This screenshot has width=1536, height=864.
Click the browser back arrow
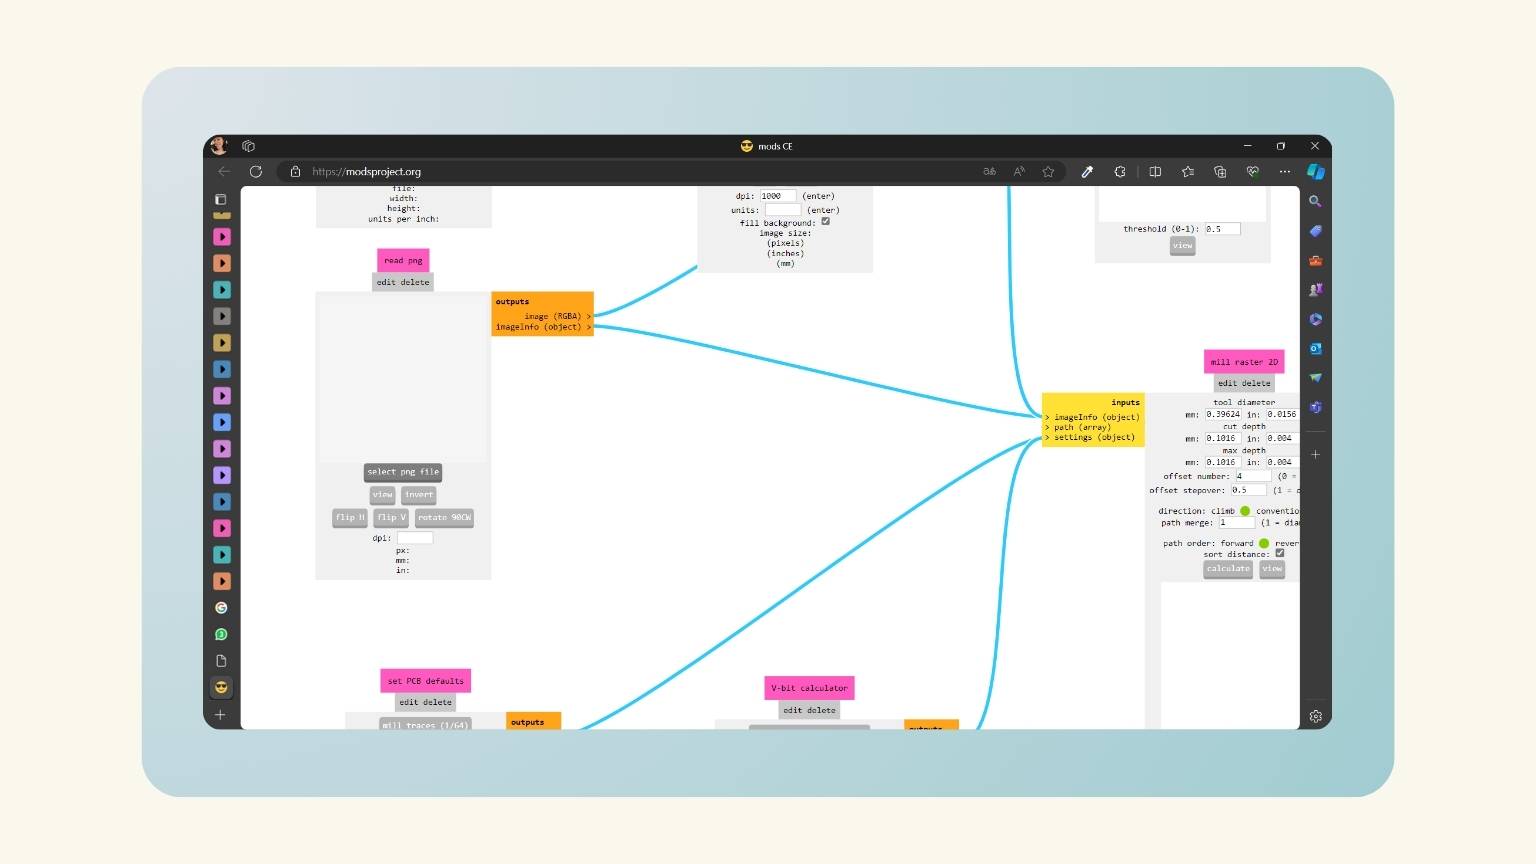pyautogui.click(x=224, y=171)
